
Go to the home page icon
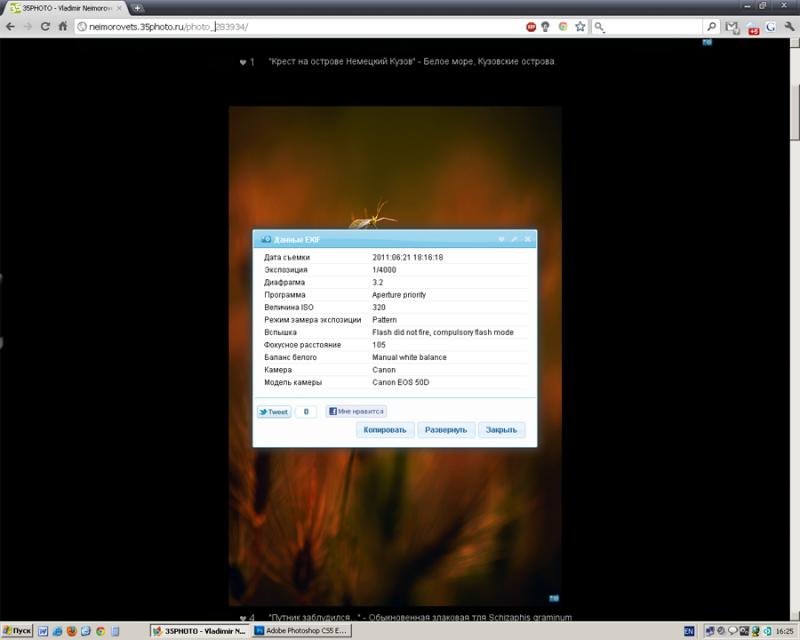point(63,27)
